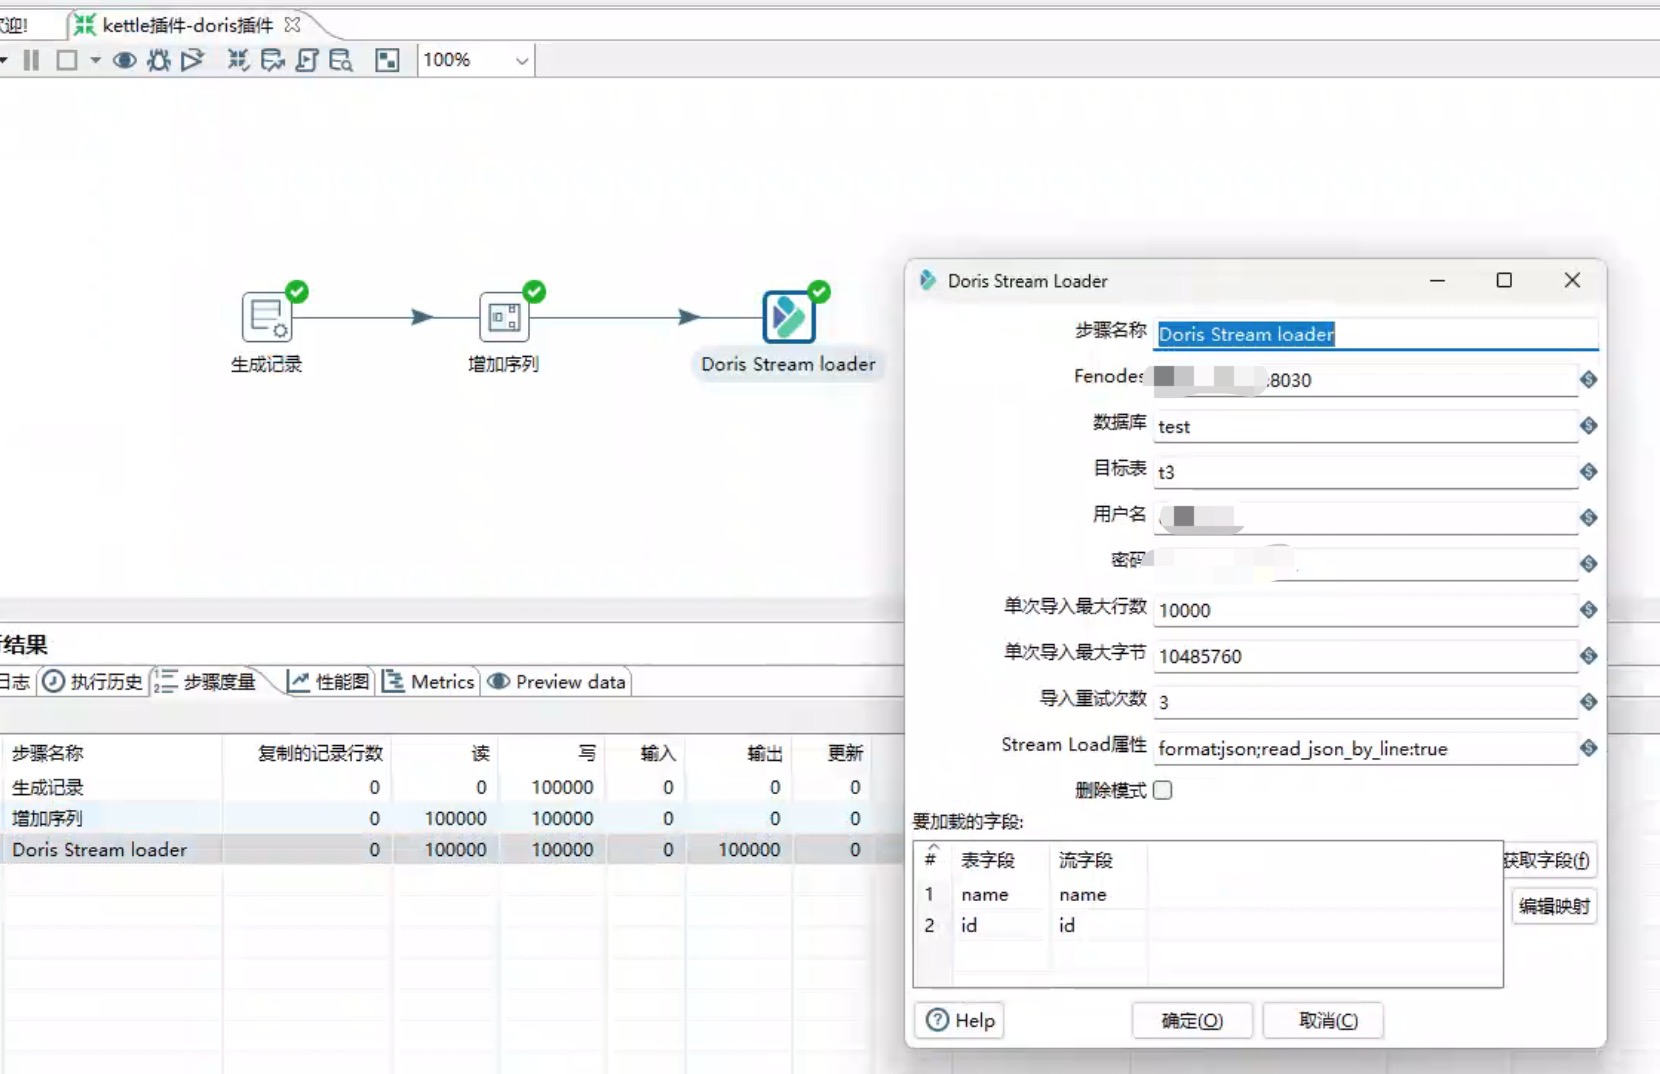The image size is (1660, 1074).
Task: Select the name stream-field cell in row 1
Action: tap(1099, 895)
